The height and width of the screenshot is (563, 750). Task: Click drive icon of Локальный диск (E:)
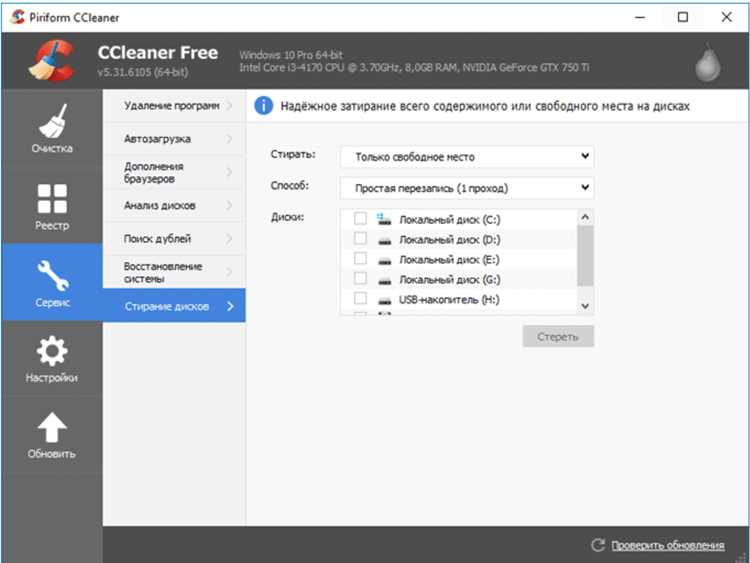(x=385, y=261)
